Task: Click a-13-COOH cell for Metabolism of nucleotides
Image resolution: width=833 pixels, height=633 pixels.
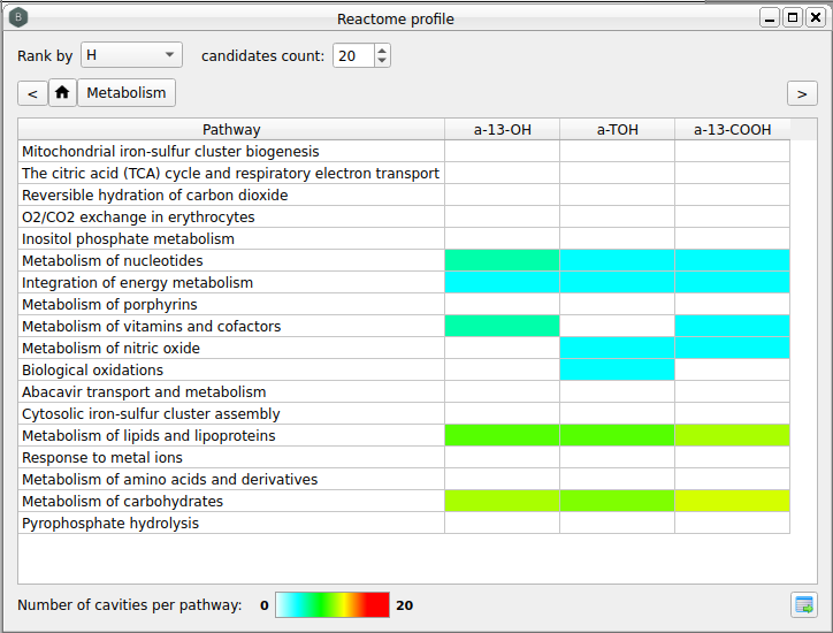Action: (x=732, y=261)
